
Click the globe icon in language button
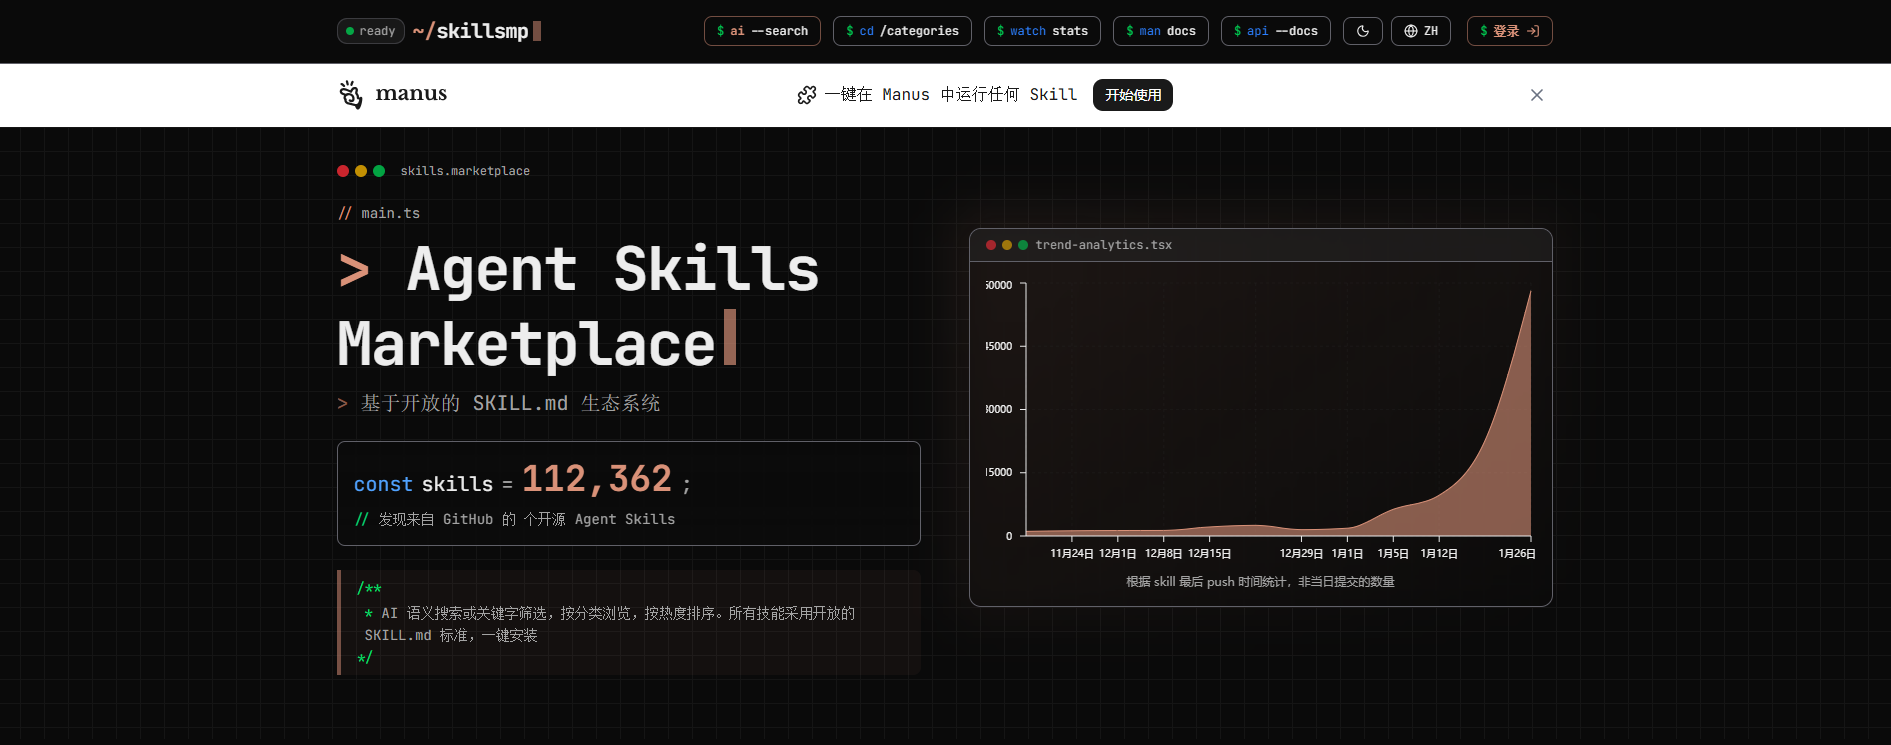click(x=1411, y=31)
